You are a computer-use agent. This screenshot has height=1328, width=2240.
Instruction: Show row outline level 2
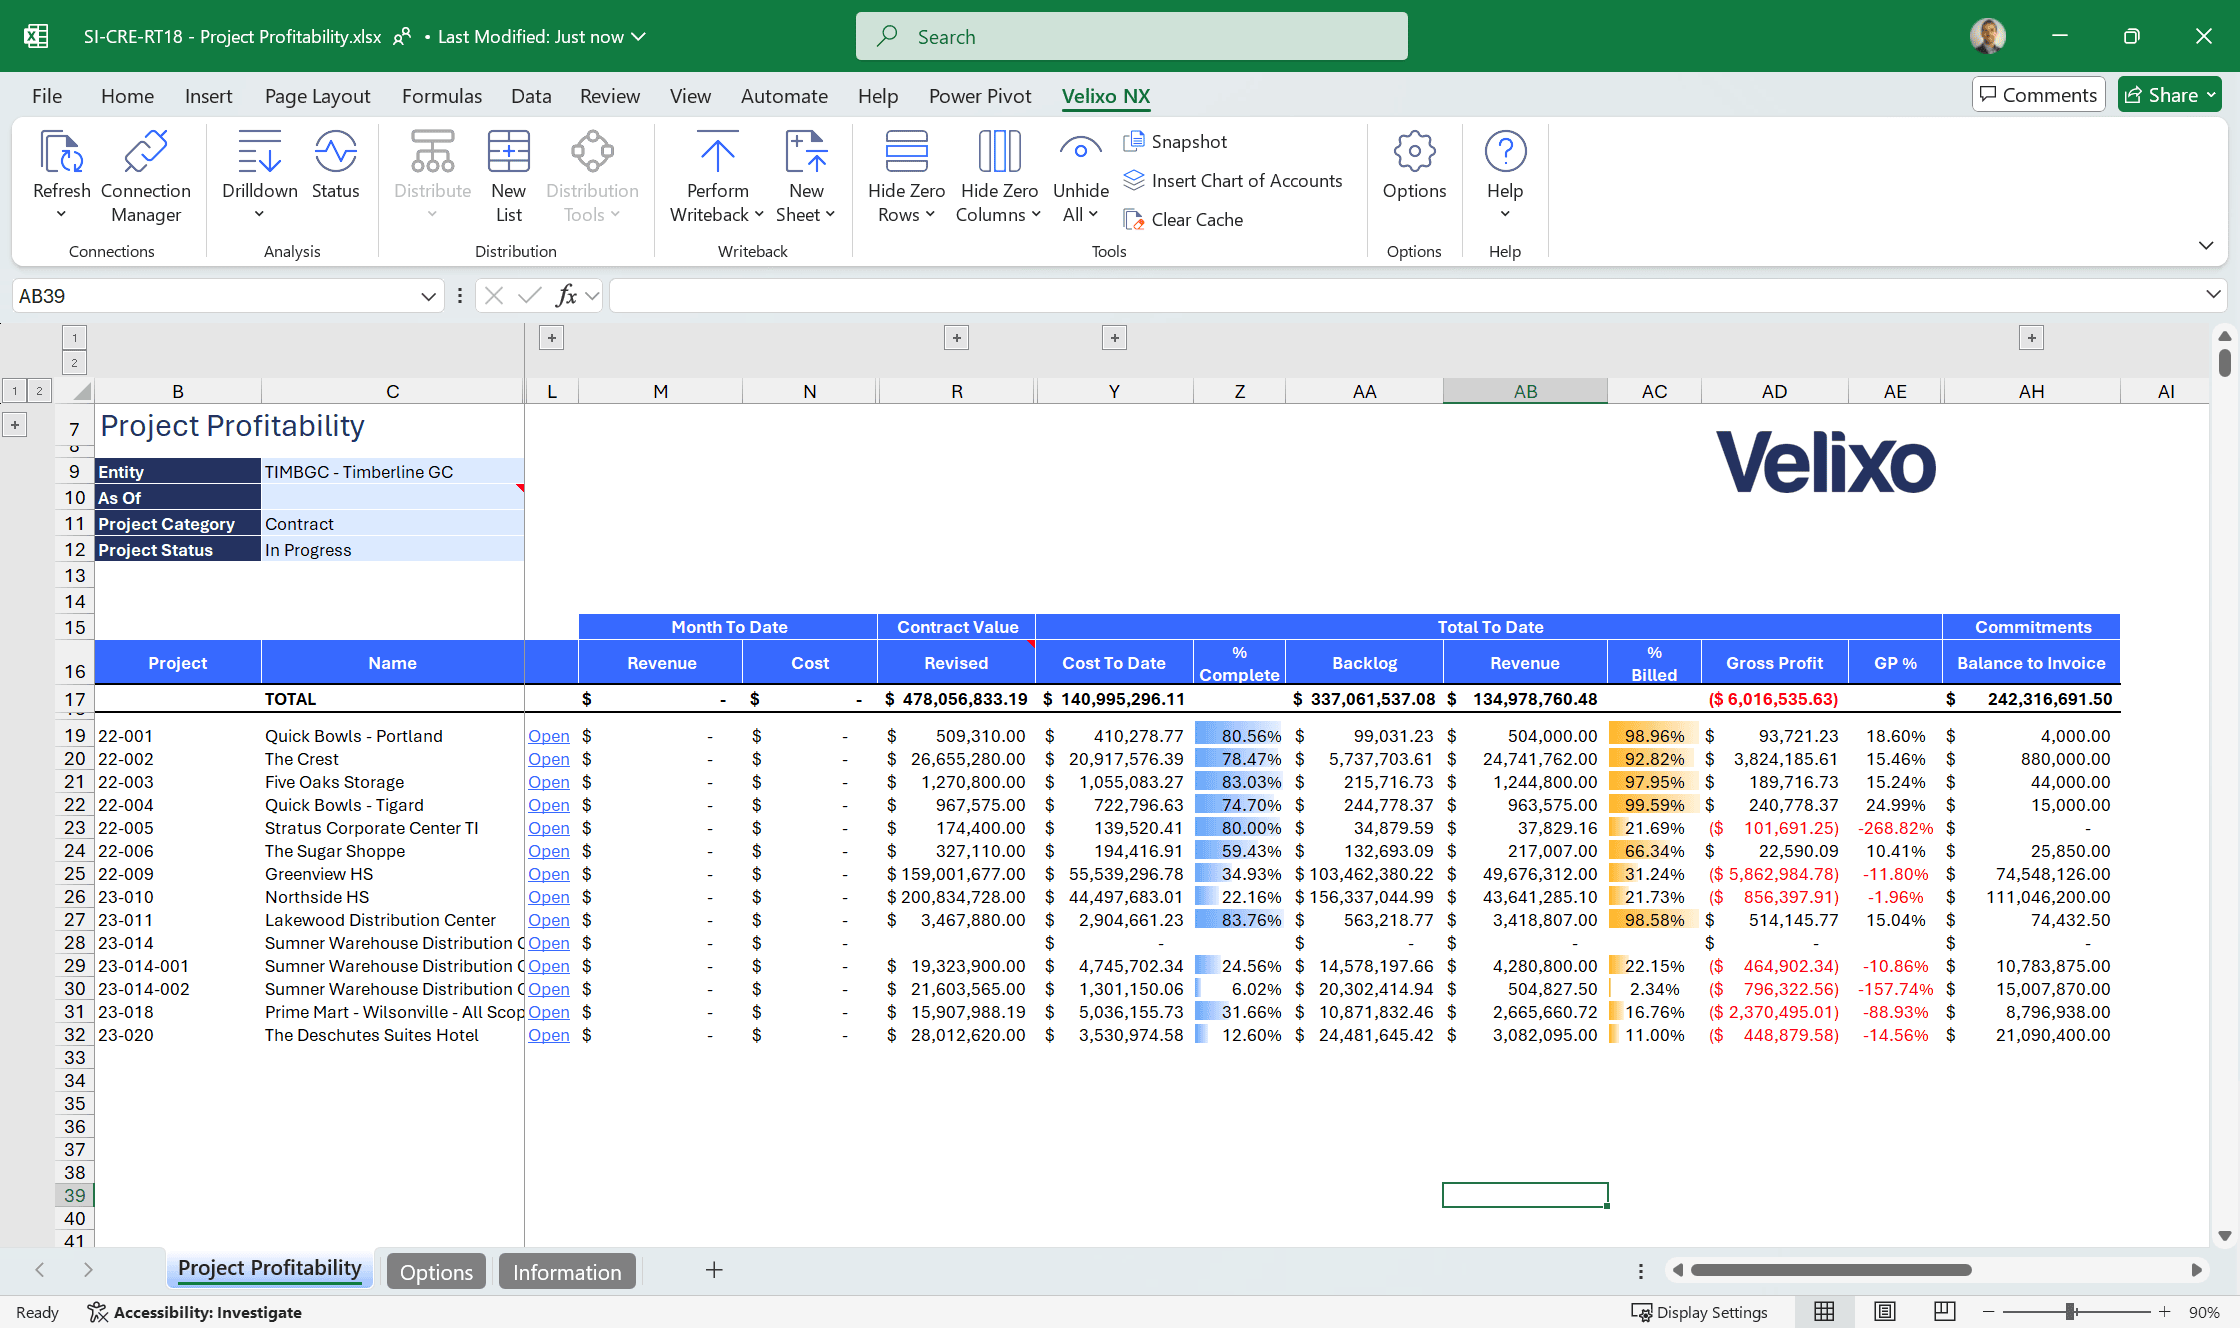(39, 391)
